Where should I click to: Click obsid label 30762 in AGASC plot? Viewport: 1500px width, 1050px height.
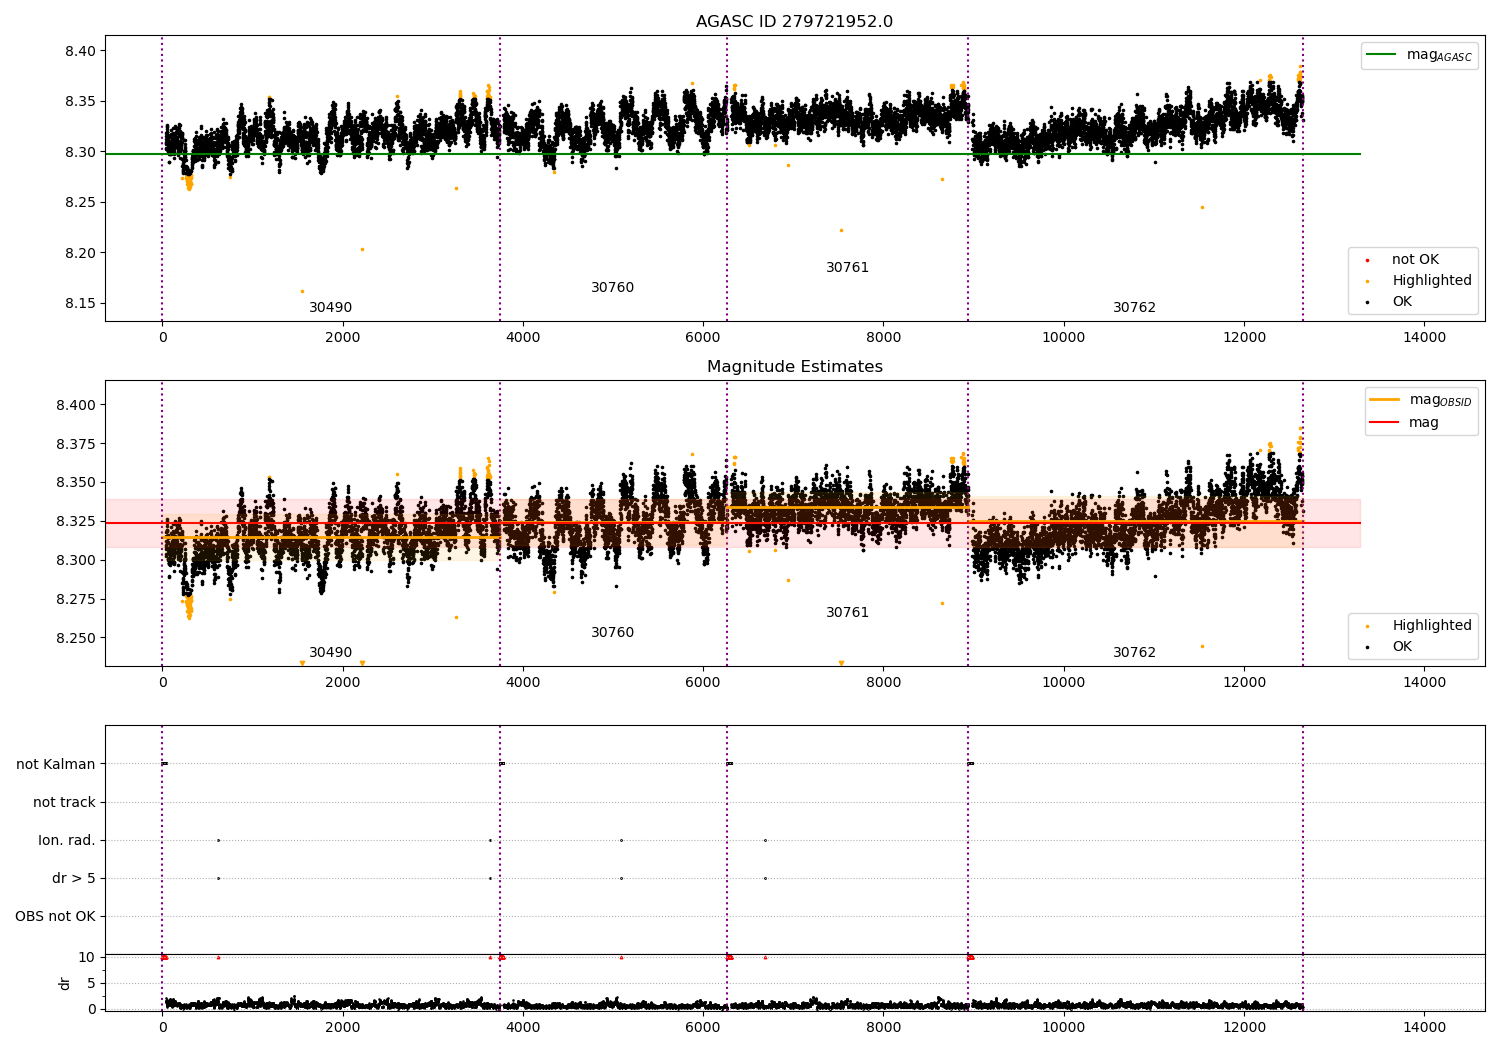(x=1134, y=308)
